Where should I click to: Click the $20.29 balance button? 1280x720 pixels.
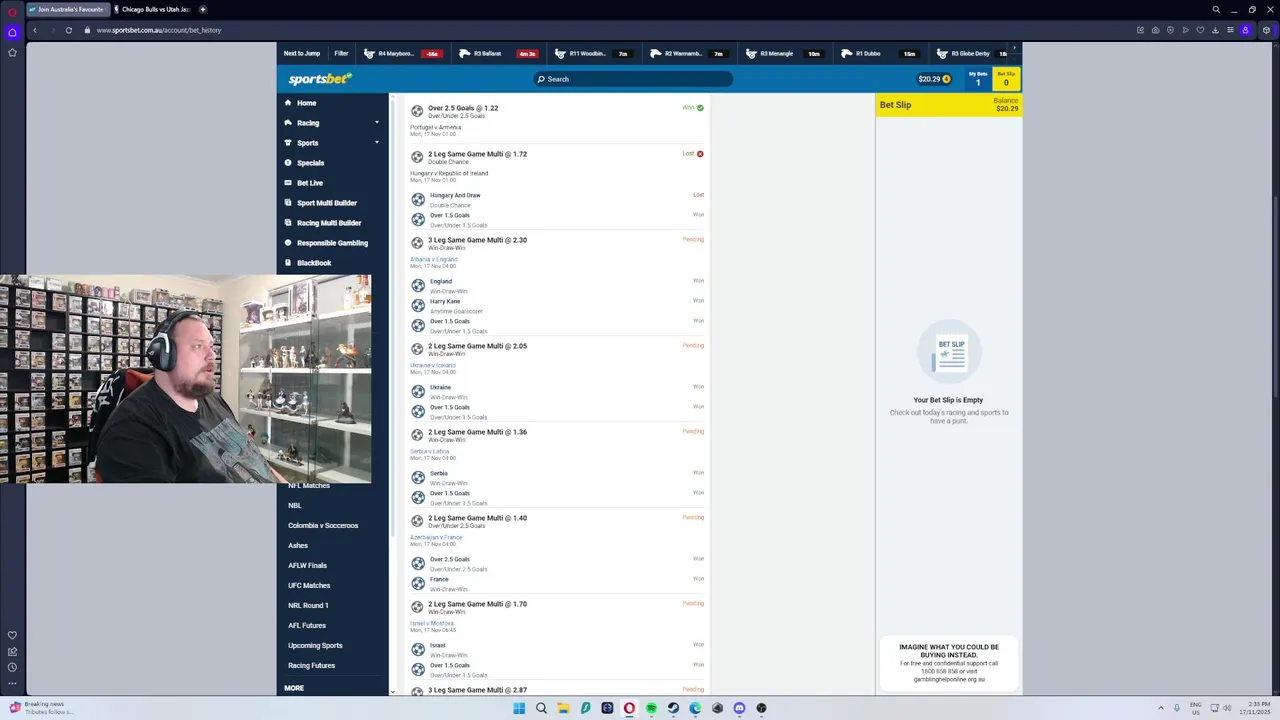click(x=934, y=79)
